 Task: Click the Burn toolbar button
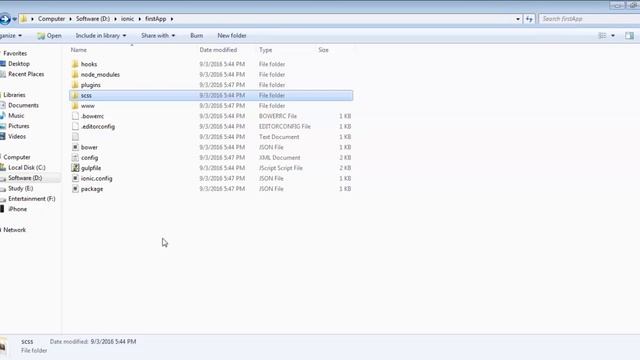coord(196,36)
